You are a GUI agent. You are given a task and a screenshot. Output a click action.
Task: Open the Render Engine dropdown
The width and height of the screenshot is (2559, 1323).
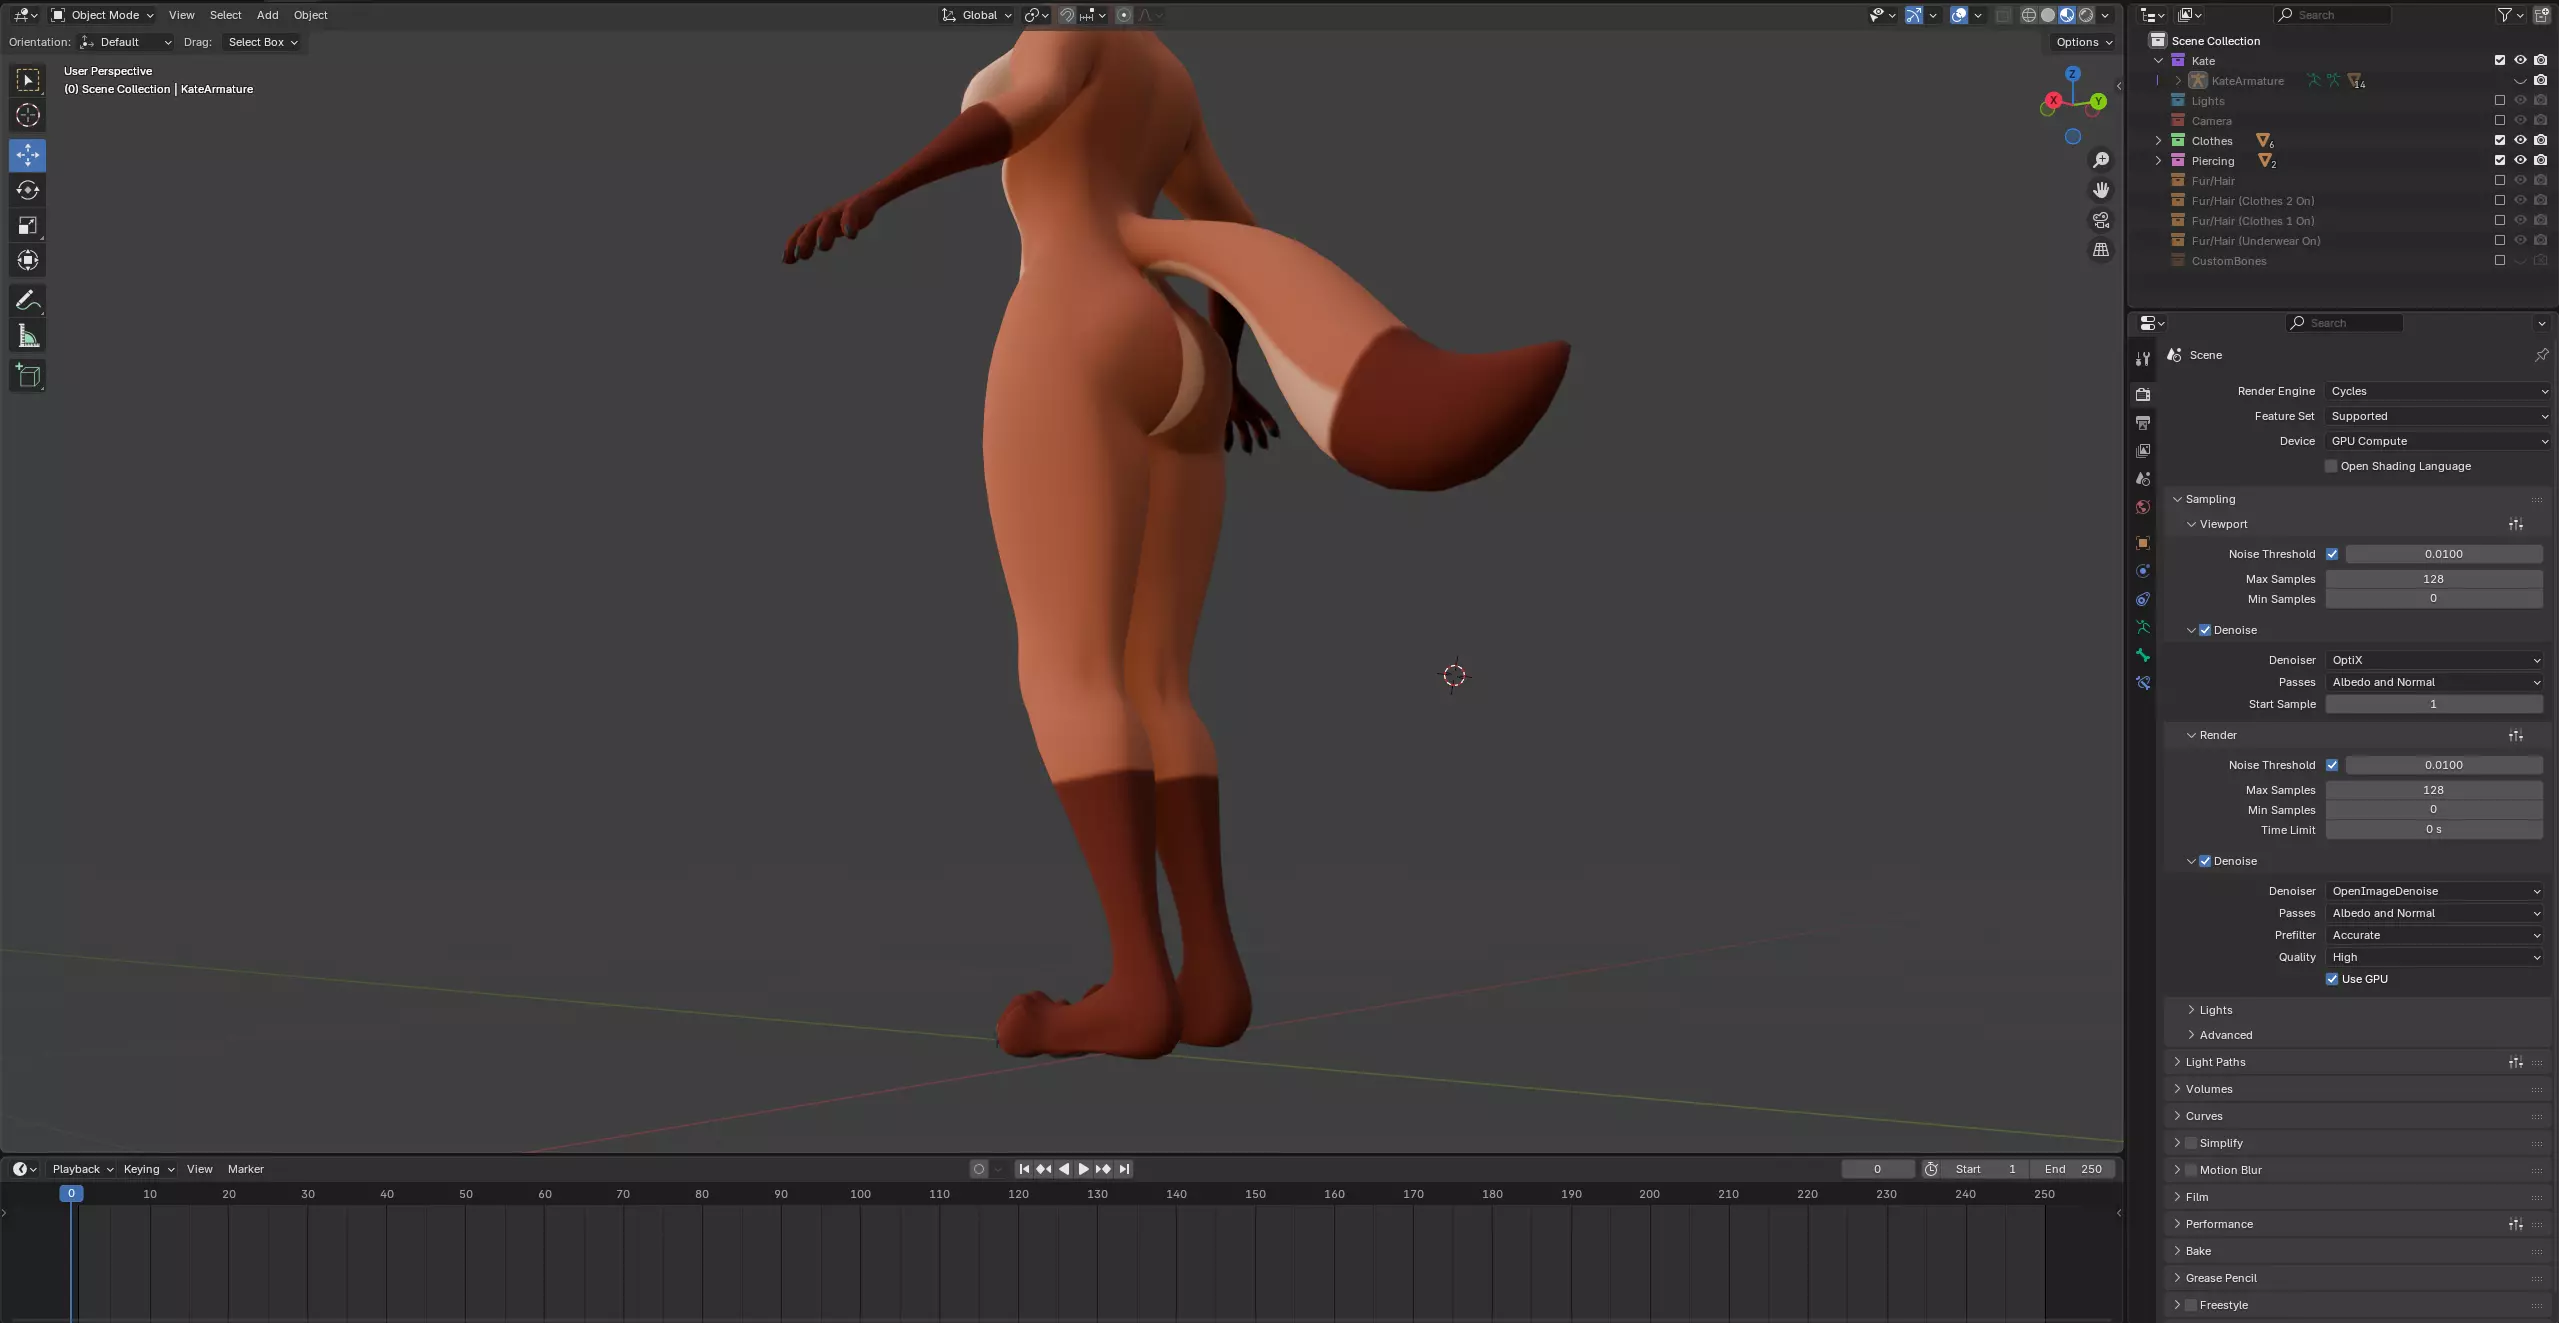click(x=2437, y=391)
